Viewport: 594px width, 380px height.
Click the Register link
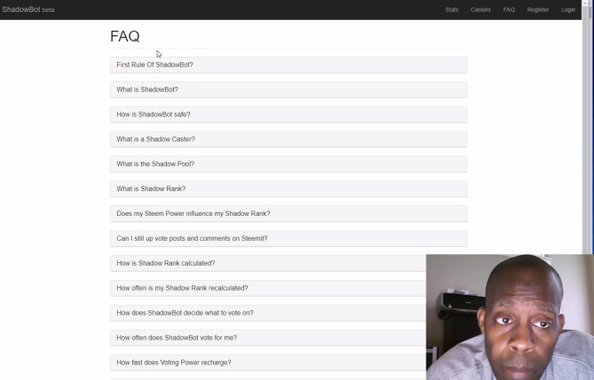[x=538, y=10]
